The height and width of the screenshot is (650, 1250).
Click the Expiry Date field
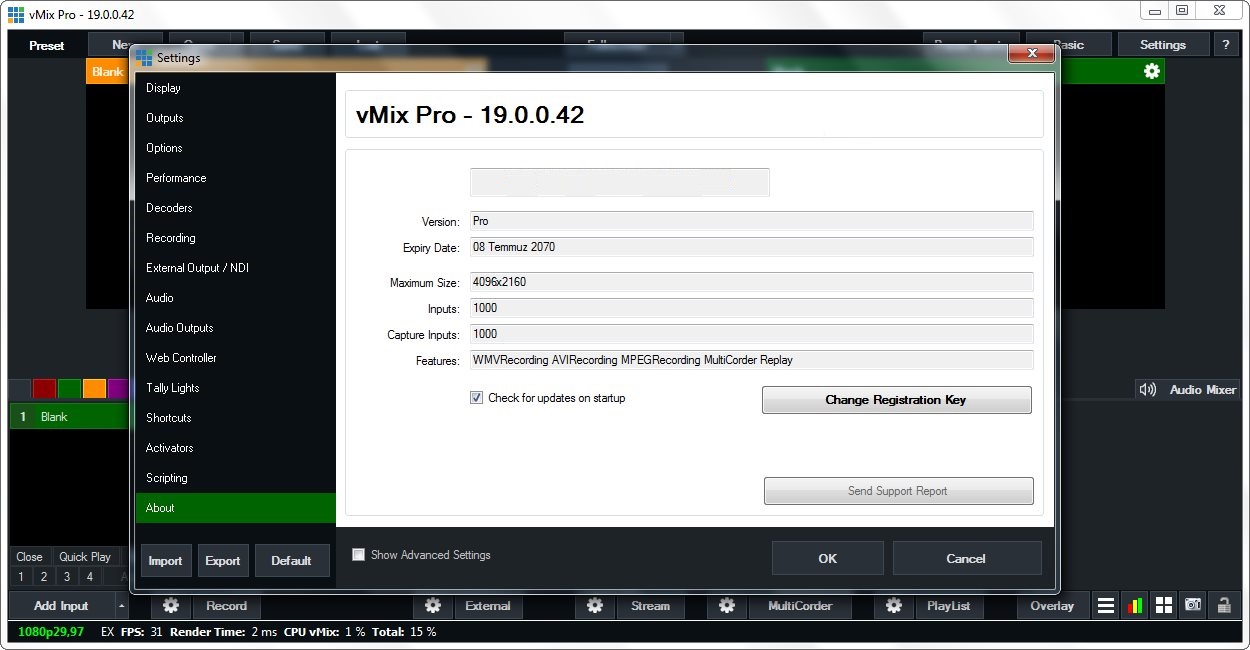(x=751, y=247)
